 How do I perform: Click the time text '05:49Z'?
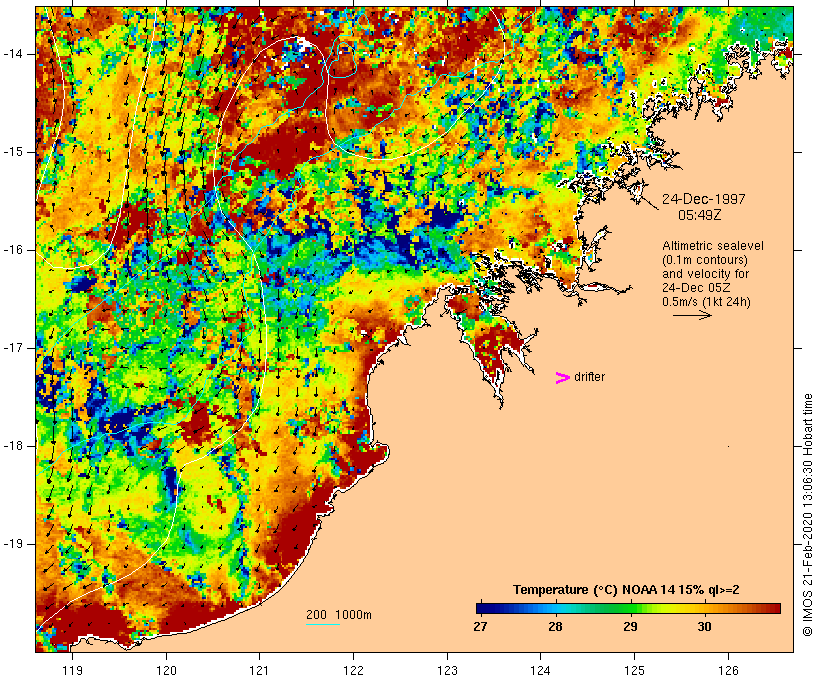click(700, 215)
